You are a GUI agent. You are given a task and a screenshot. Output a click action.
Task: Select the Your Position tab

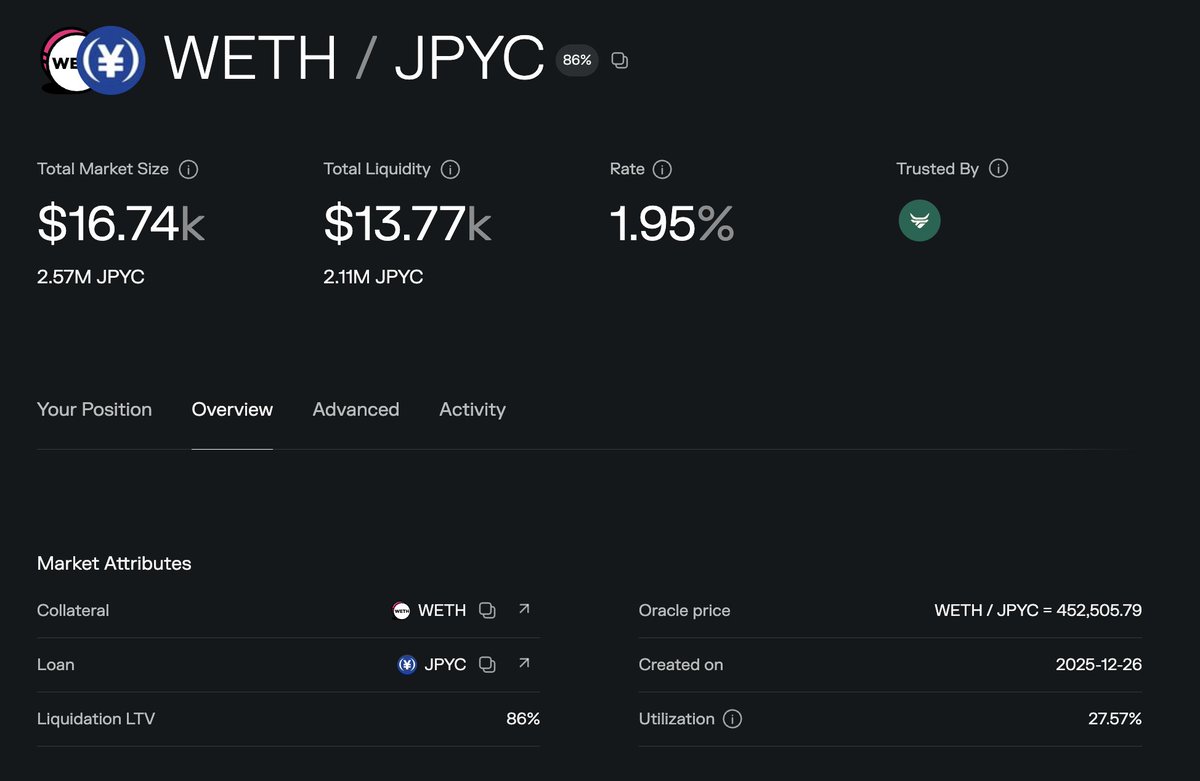(94, 409)
